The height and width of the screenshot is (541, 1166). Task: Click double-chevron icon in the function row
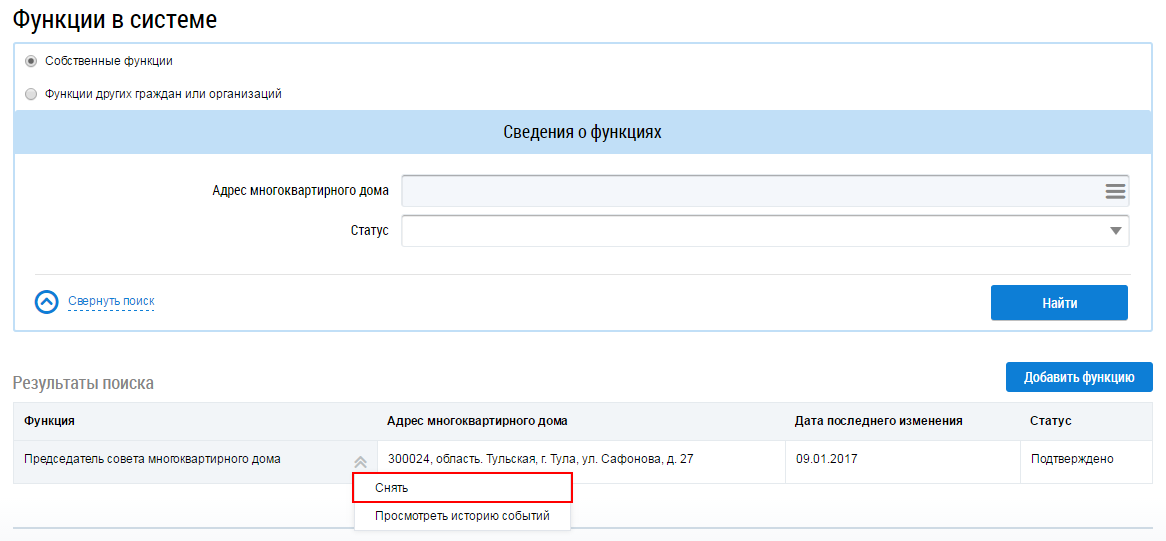pyautogui.click(x=360, y=462)
